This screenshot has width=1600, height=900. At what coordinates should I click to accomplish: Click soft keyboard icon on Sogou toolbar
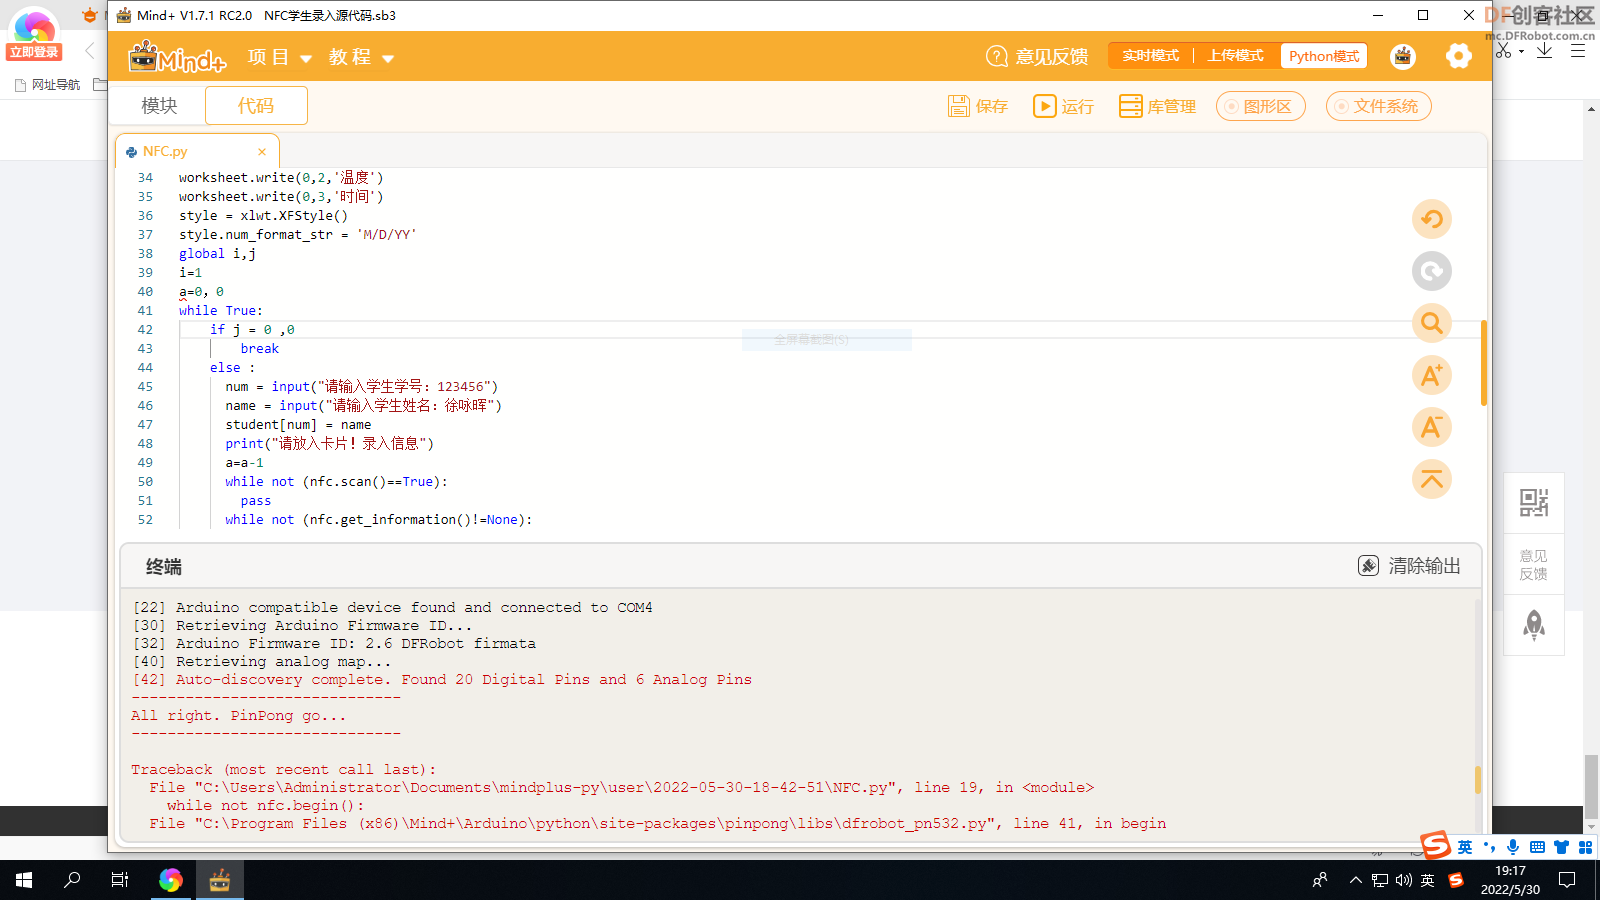[x=1537, y=847]
